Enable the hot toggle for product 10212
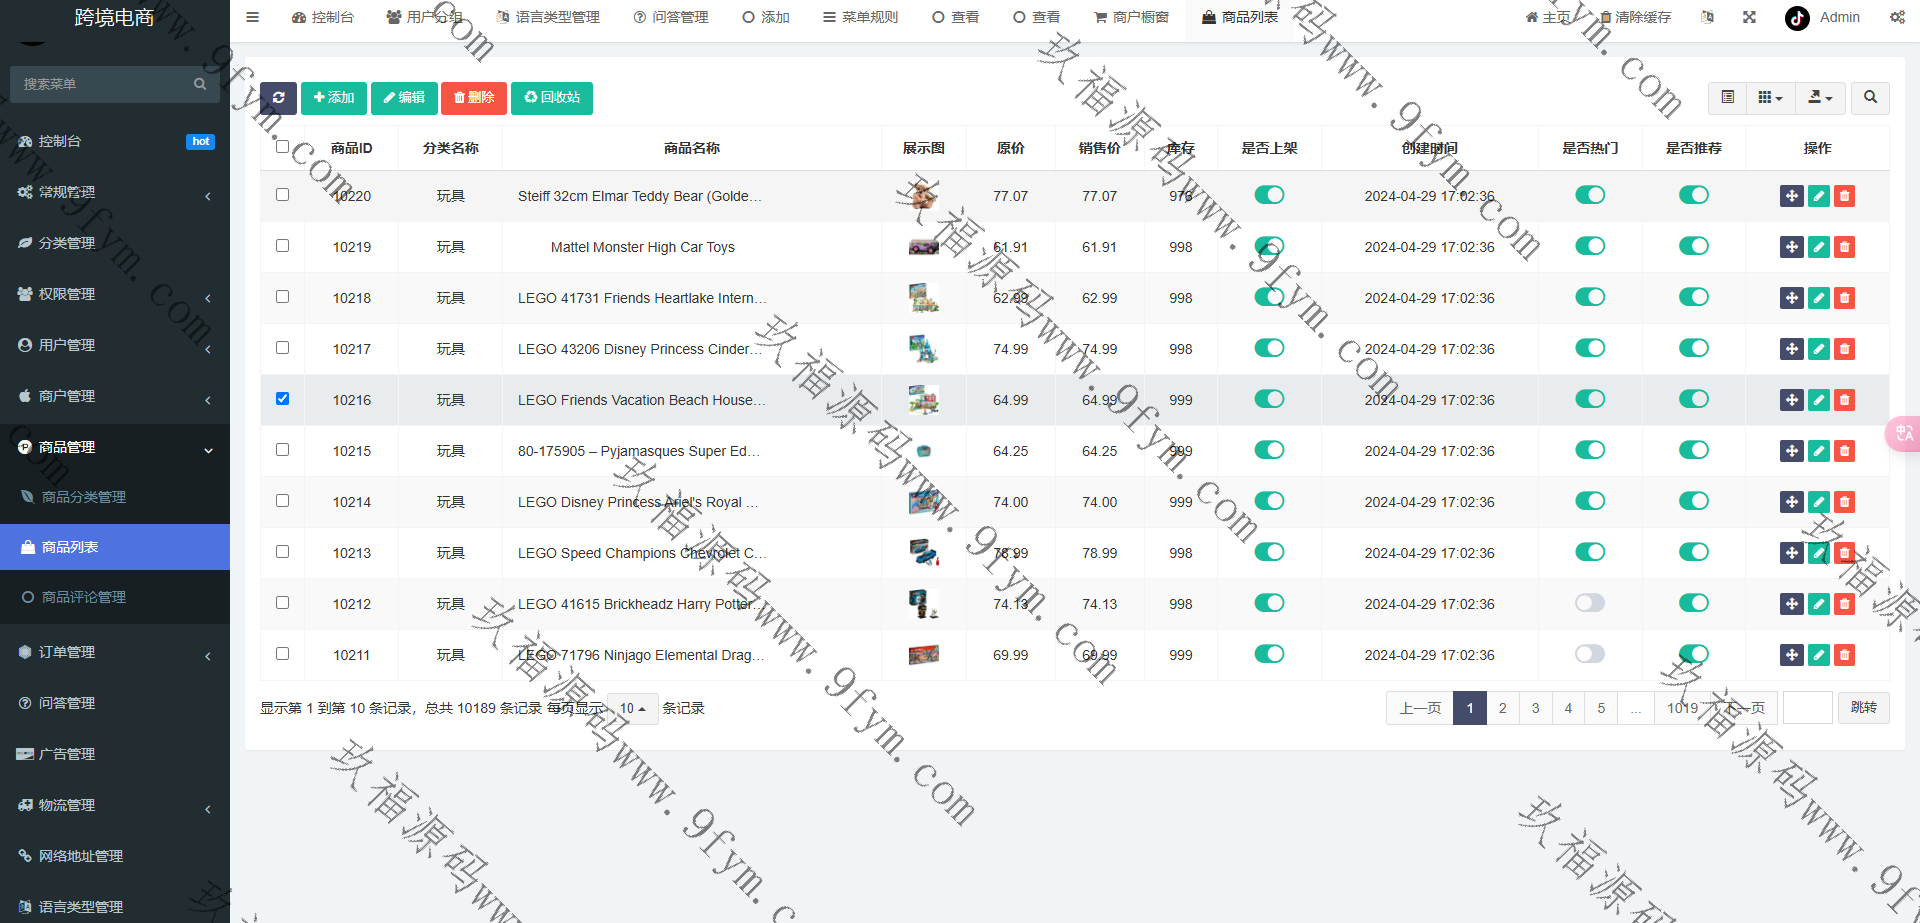The width and height of the screenshot is (1920, 923). coord(1589,603)
